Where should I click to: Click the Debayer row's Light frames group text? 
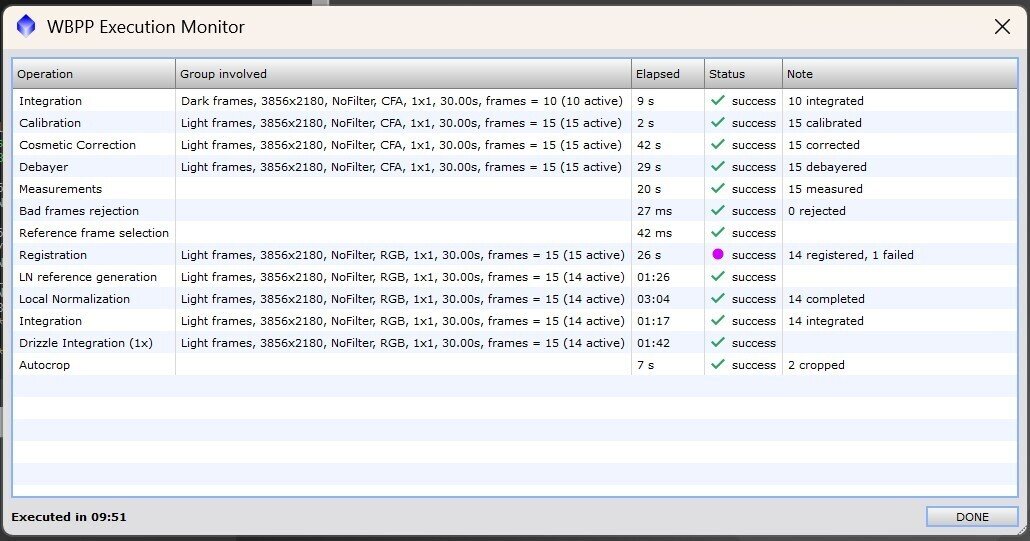tap(401, 167)
